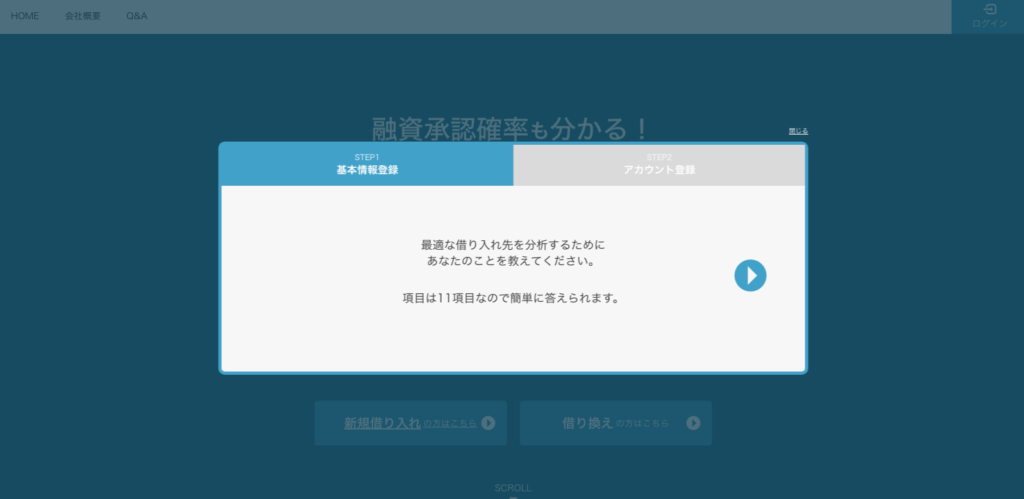Click the 新規借り入れ button

[410, 423]
